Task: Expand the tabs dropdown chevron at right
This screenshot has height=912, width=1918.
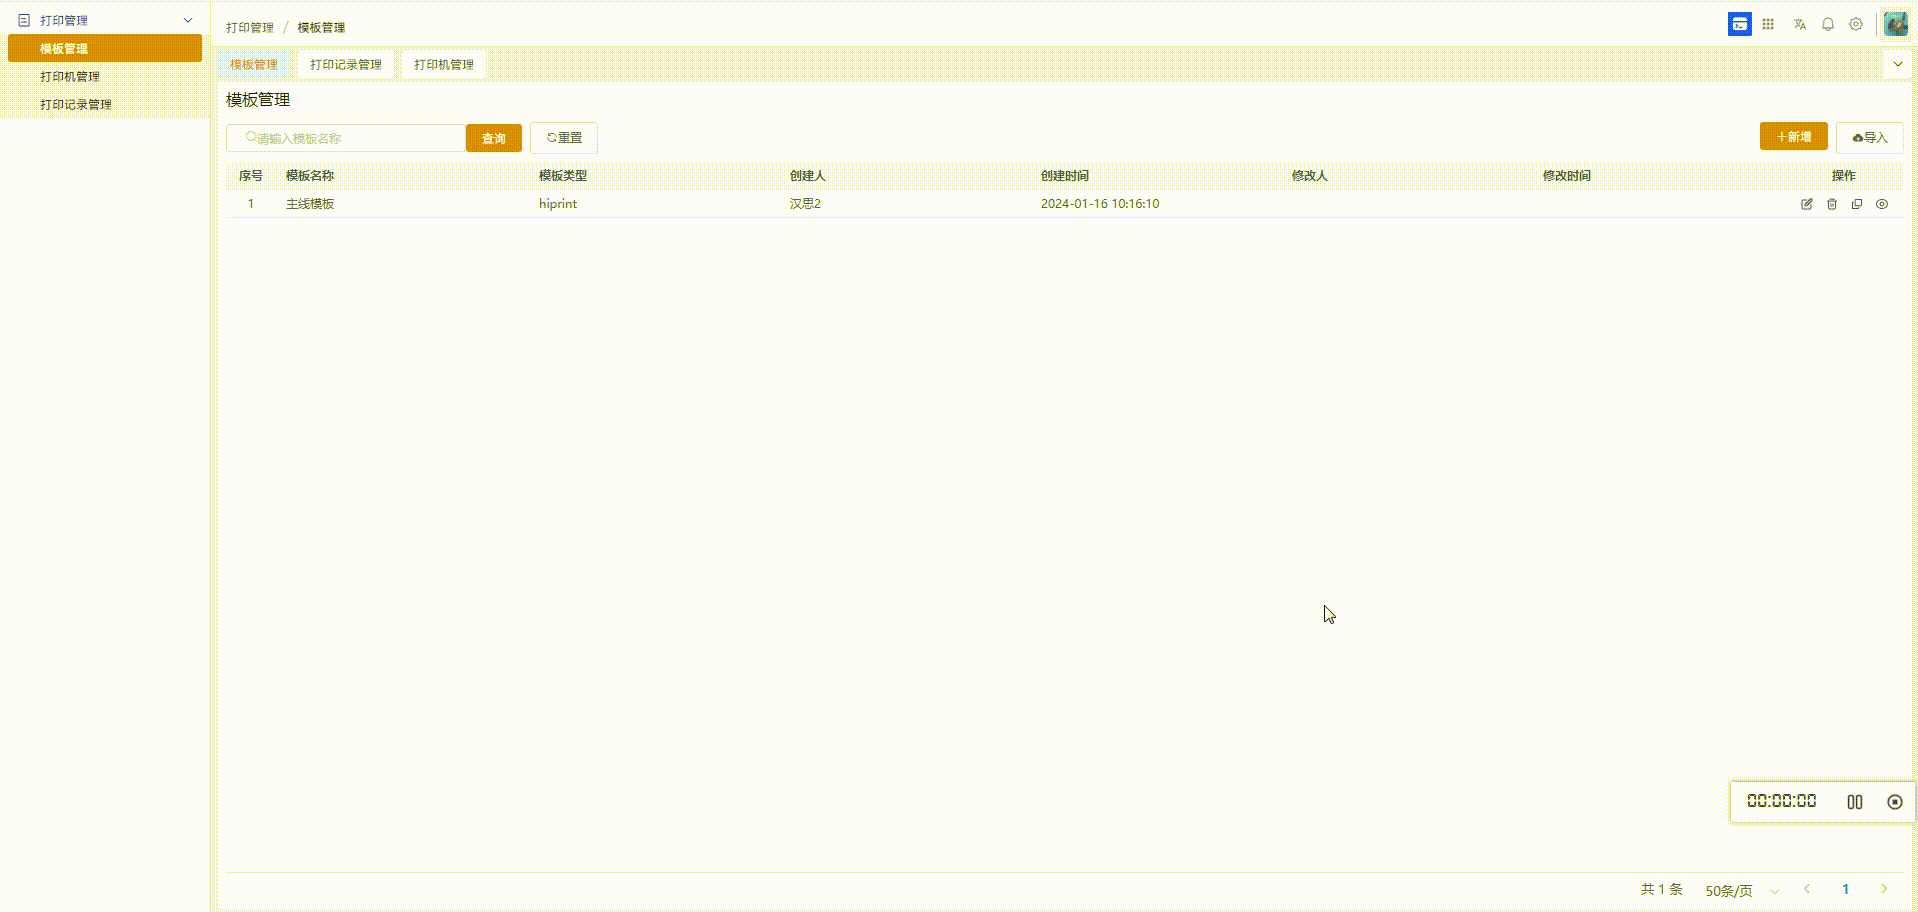Action: (1897, 64)
